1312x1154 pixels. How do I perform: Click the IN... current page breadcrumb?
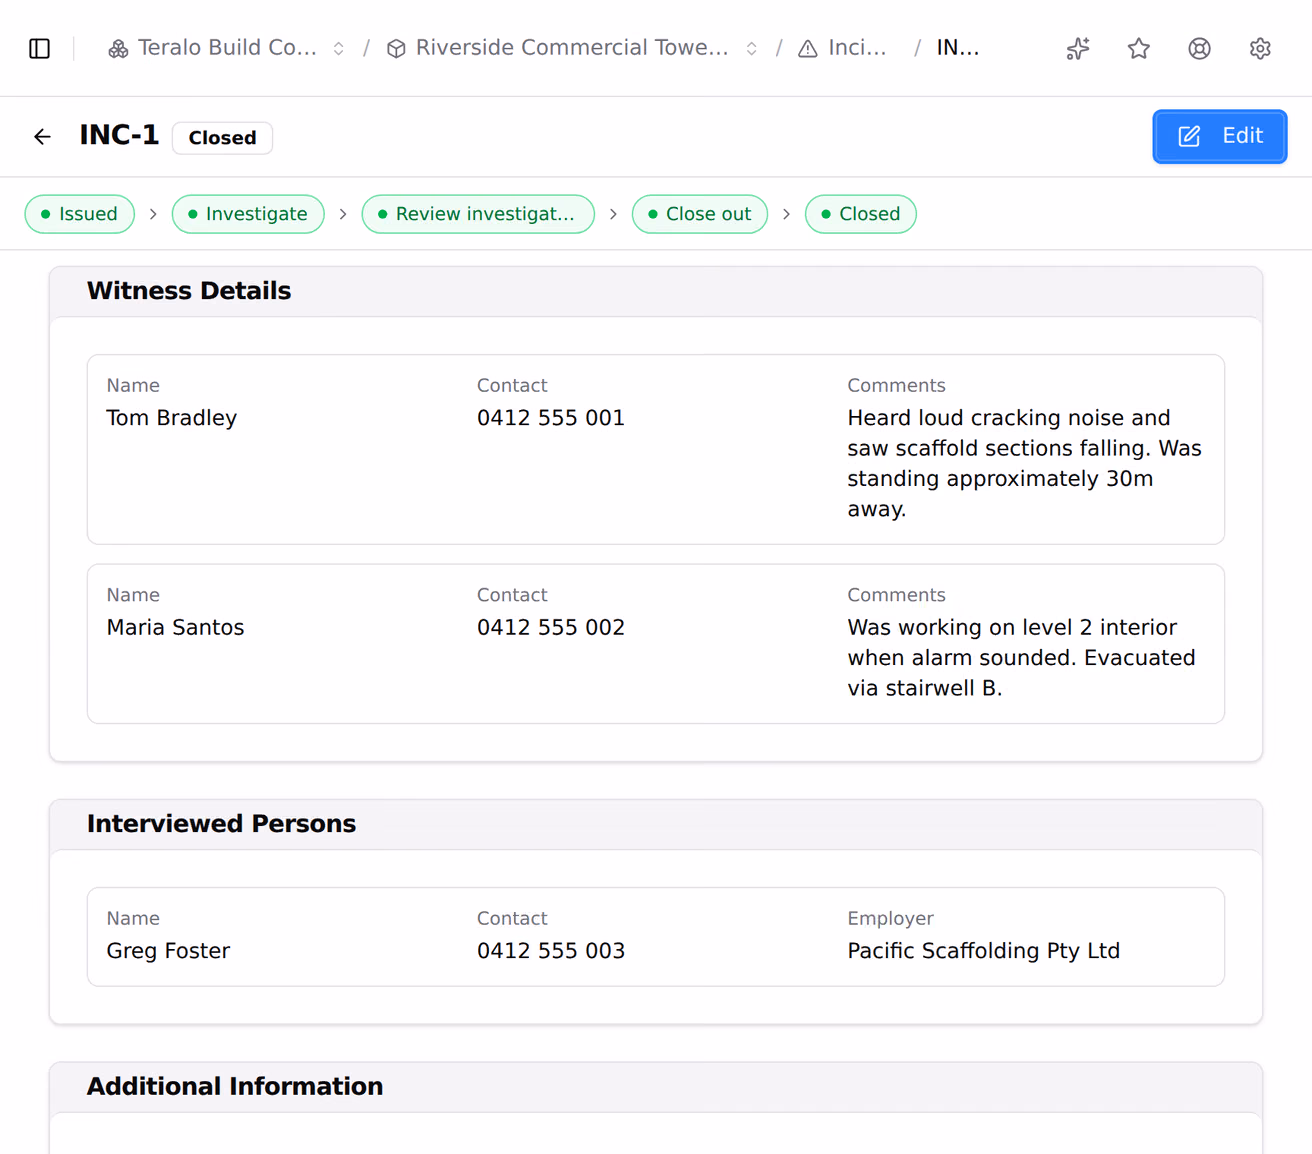[x=957, y=48]
